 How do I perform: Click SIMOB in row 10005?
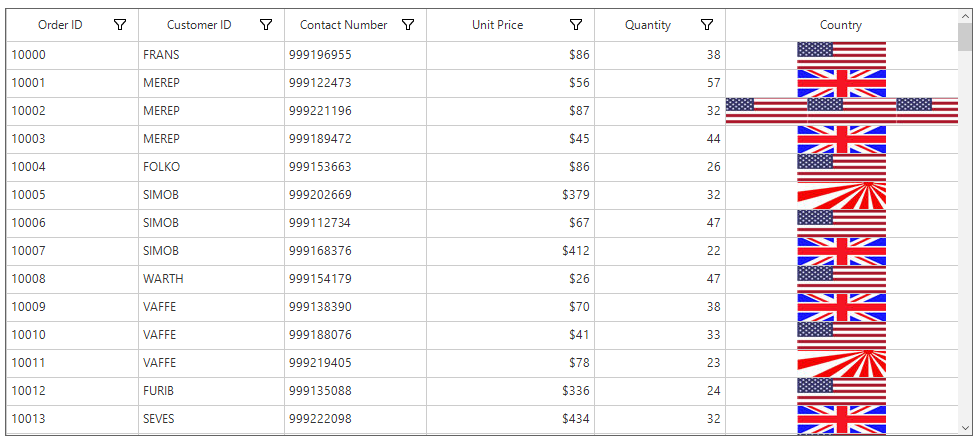(212, 195)
